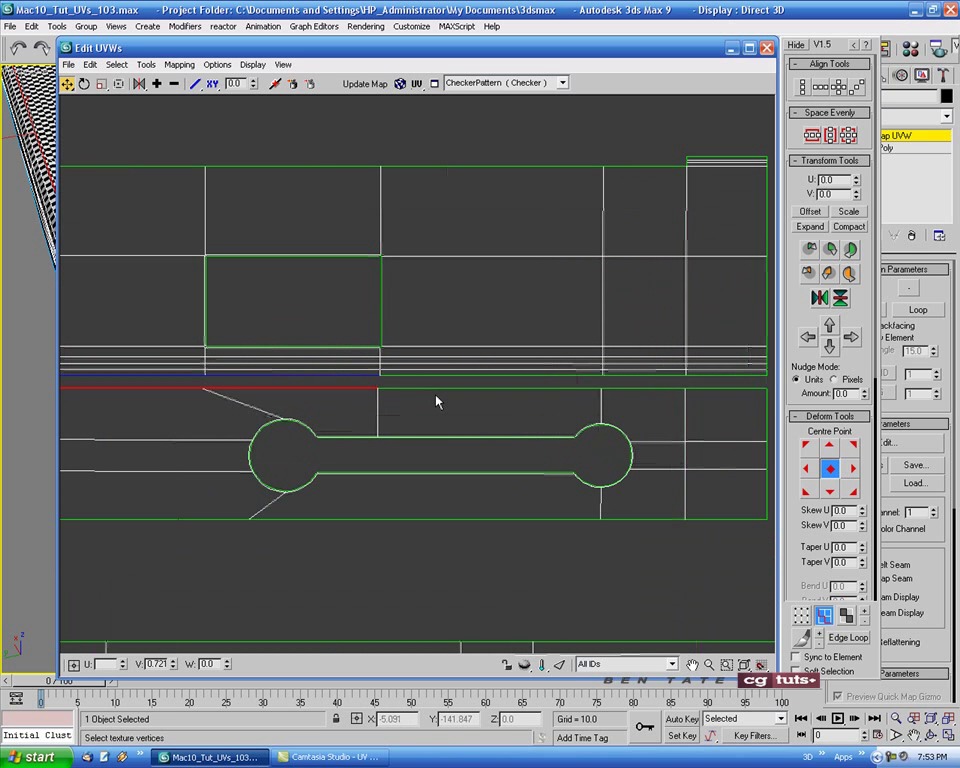The image size is (960, 768).
Task: Toggle edge sub-object mode button
Action: (x=824, y=616)
